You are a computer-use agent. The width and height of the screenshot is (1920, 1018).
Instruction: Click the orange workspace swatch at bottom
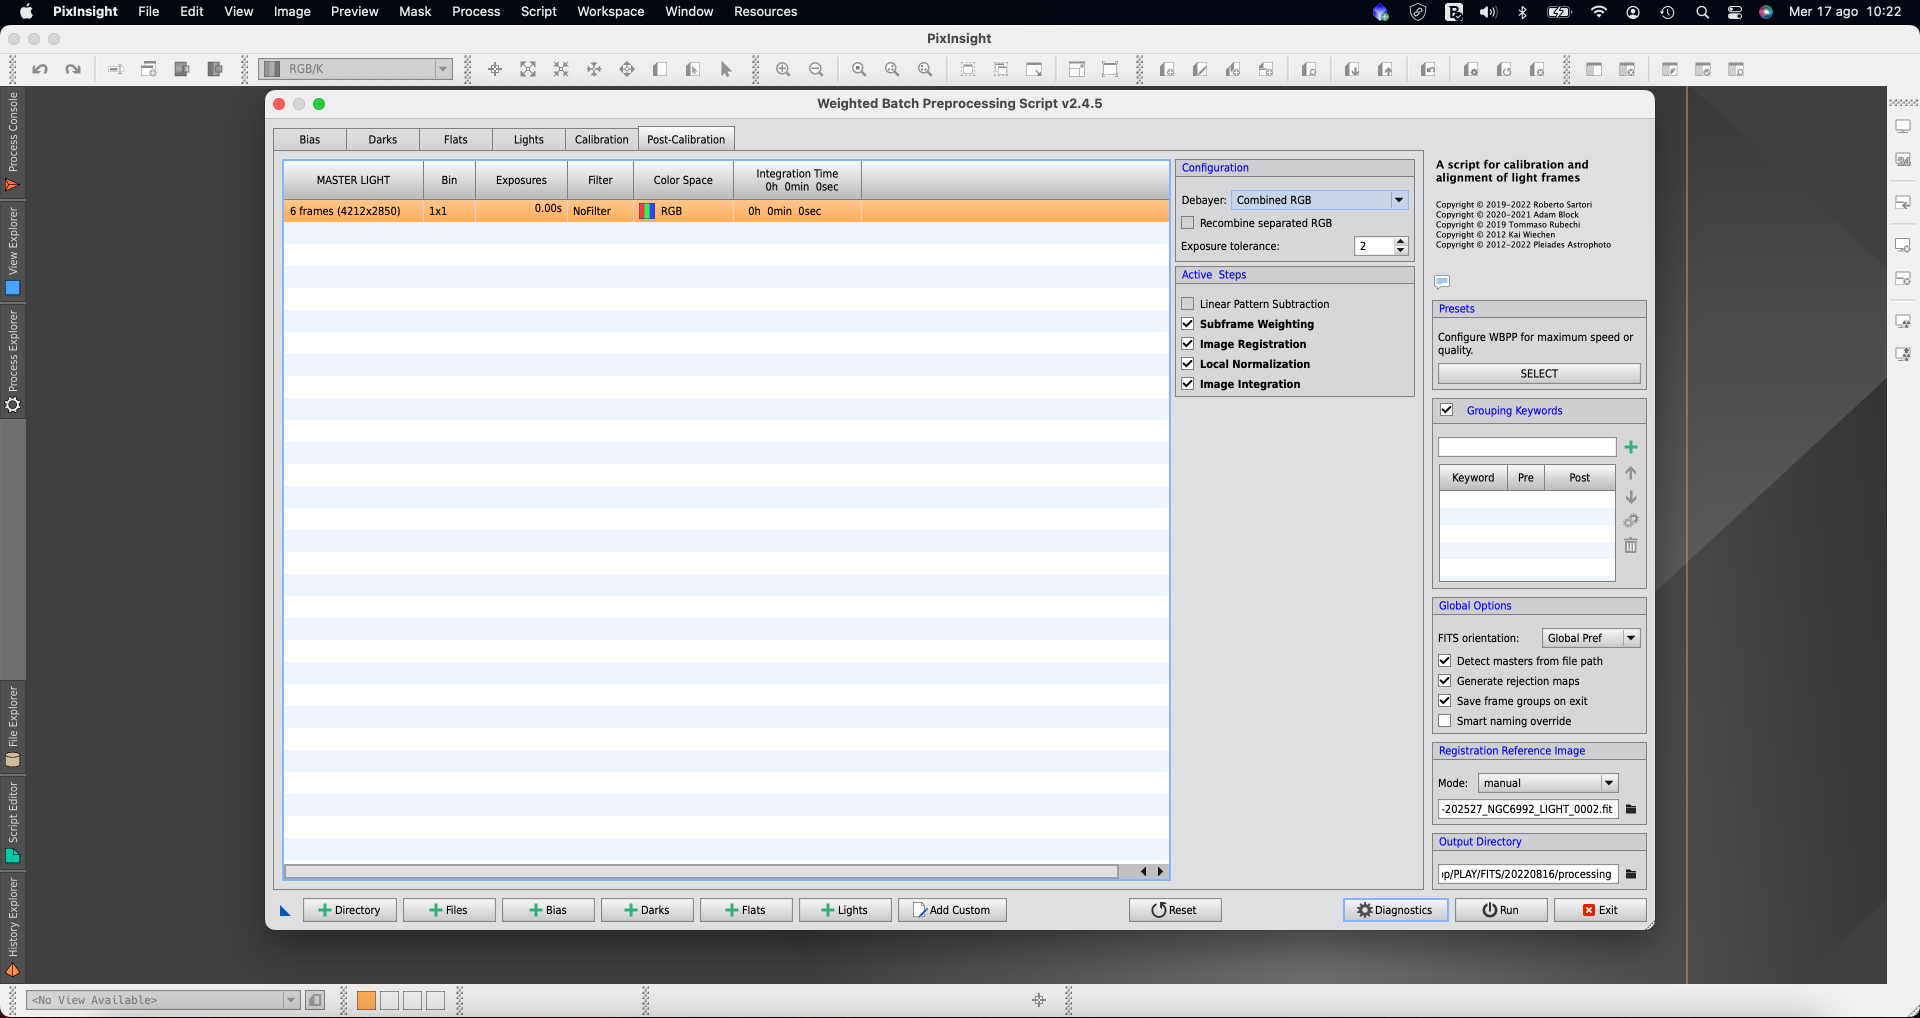click(367, 1000)
